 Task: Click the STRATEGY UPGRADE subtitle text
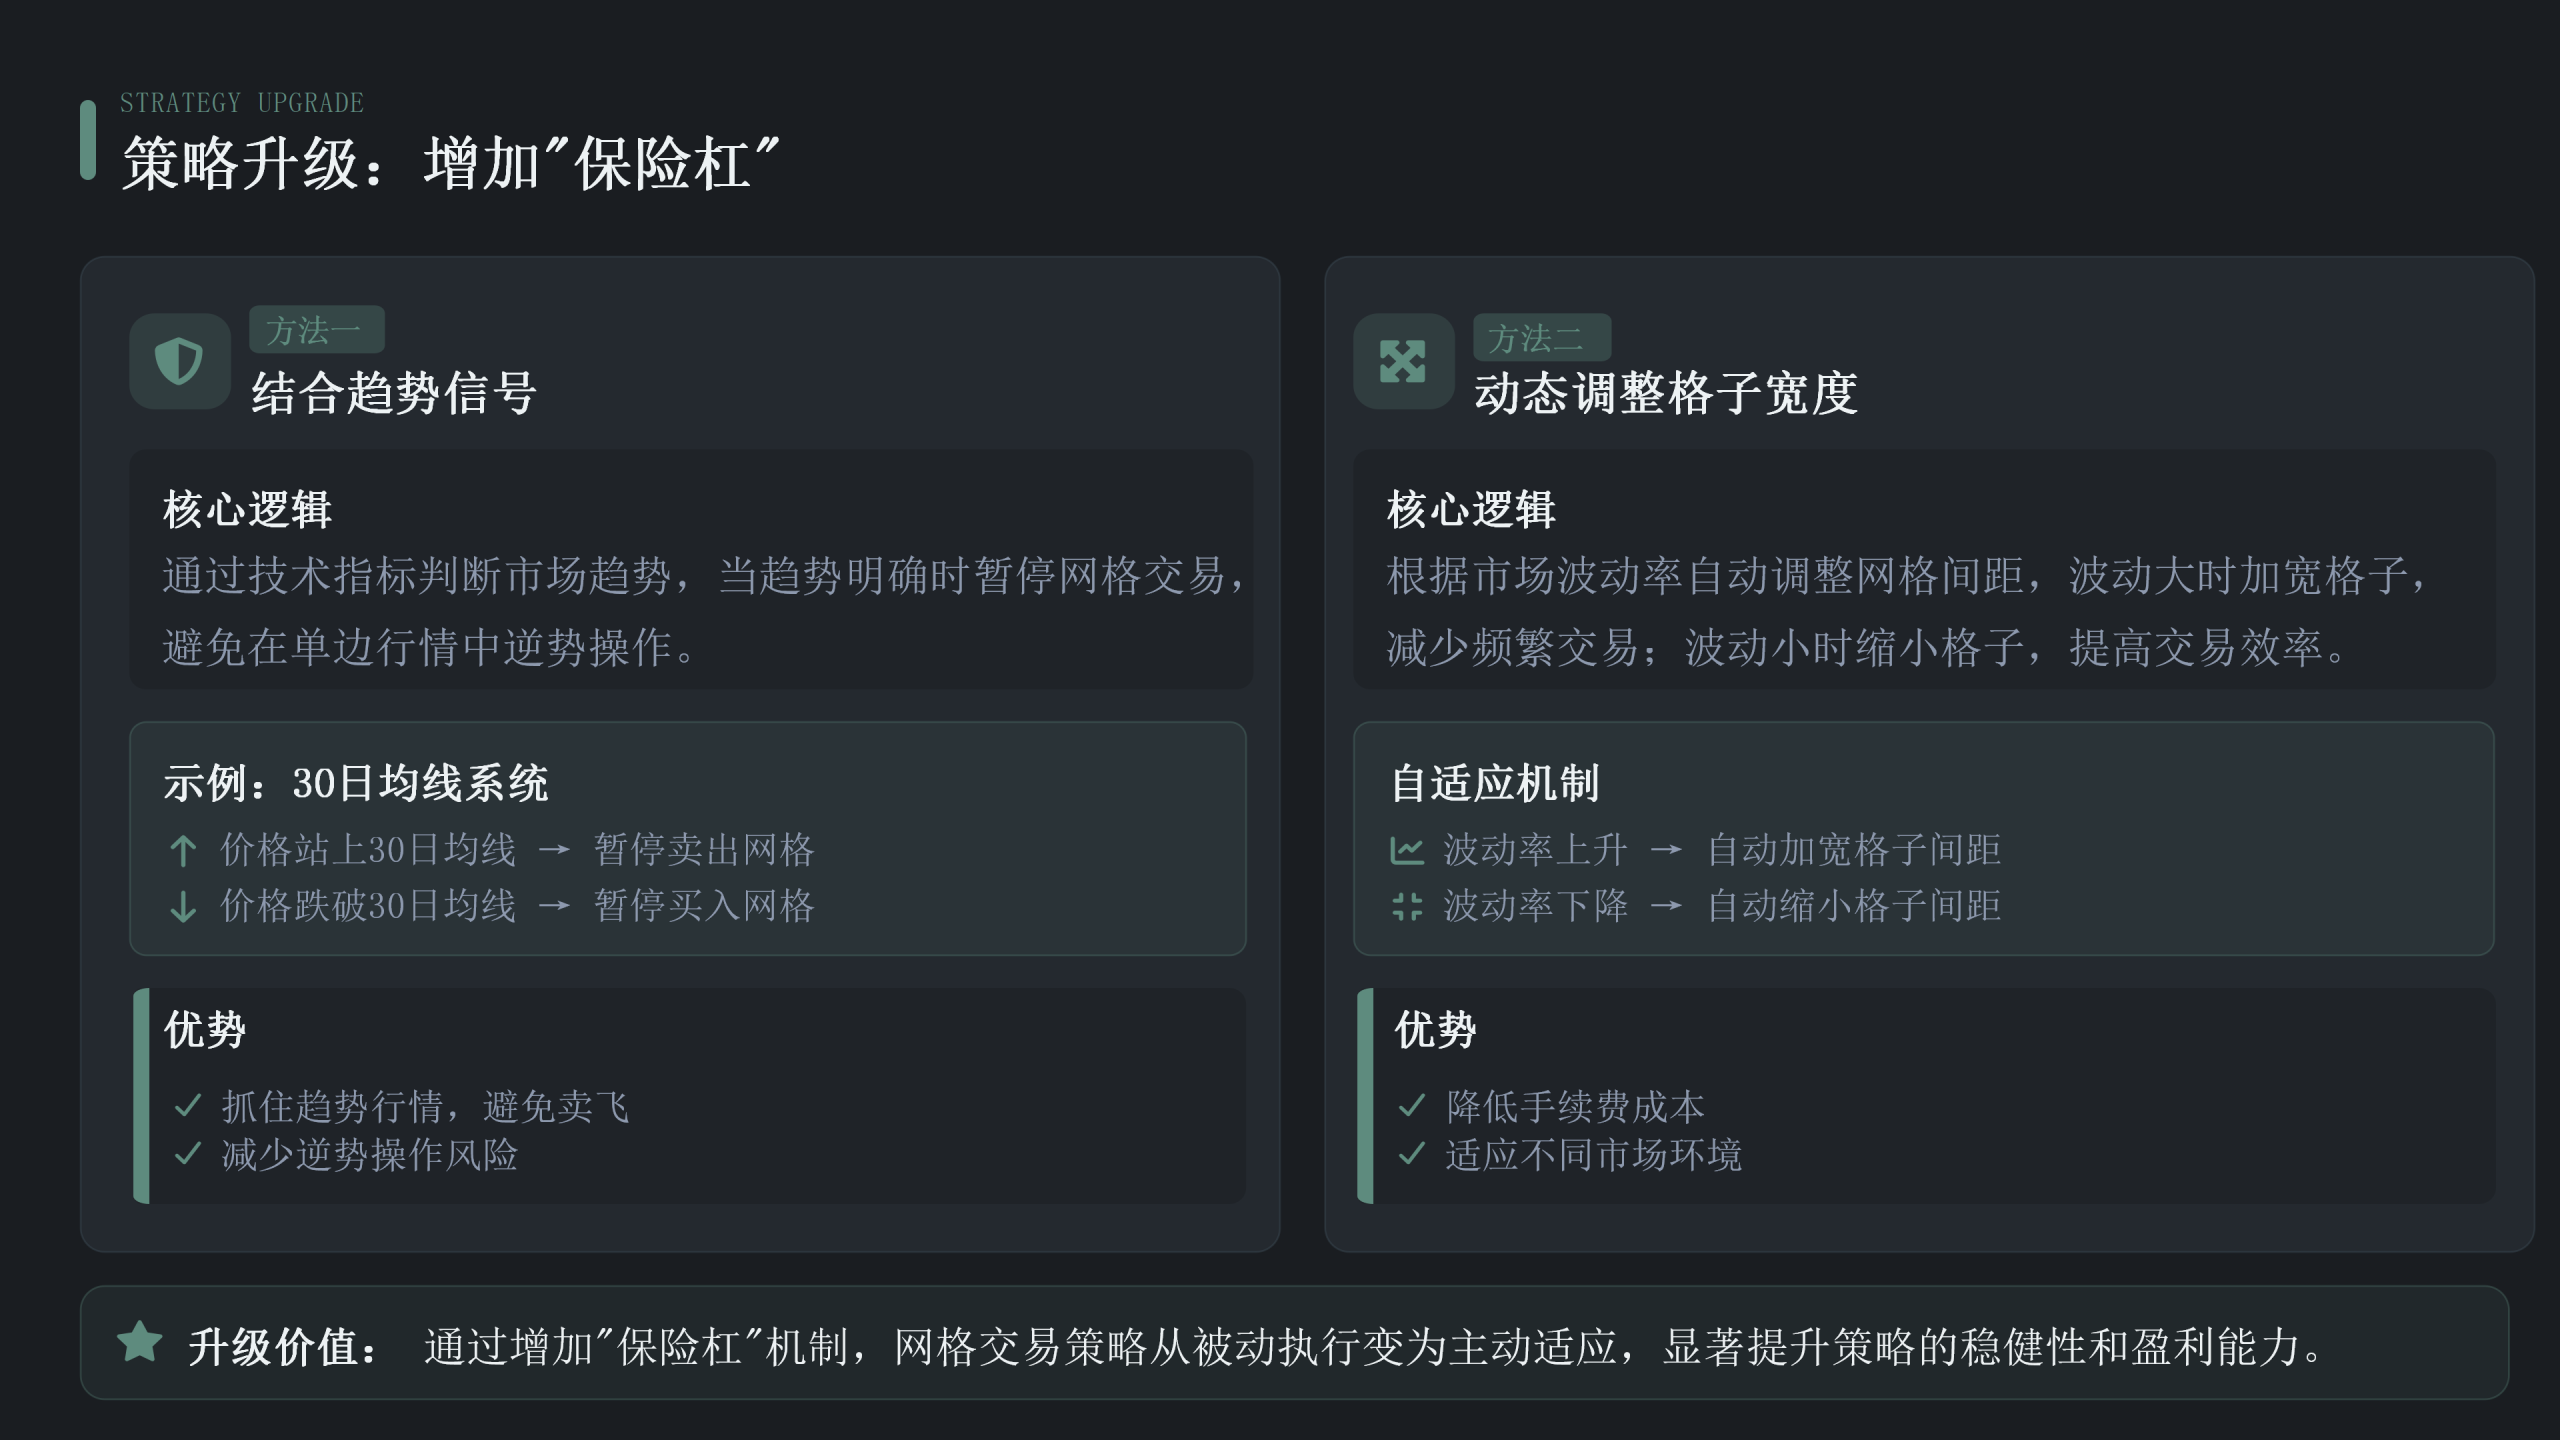click(242, 103)
